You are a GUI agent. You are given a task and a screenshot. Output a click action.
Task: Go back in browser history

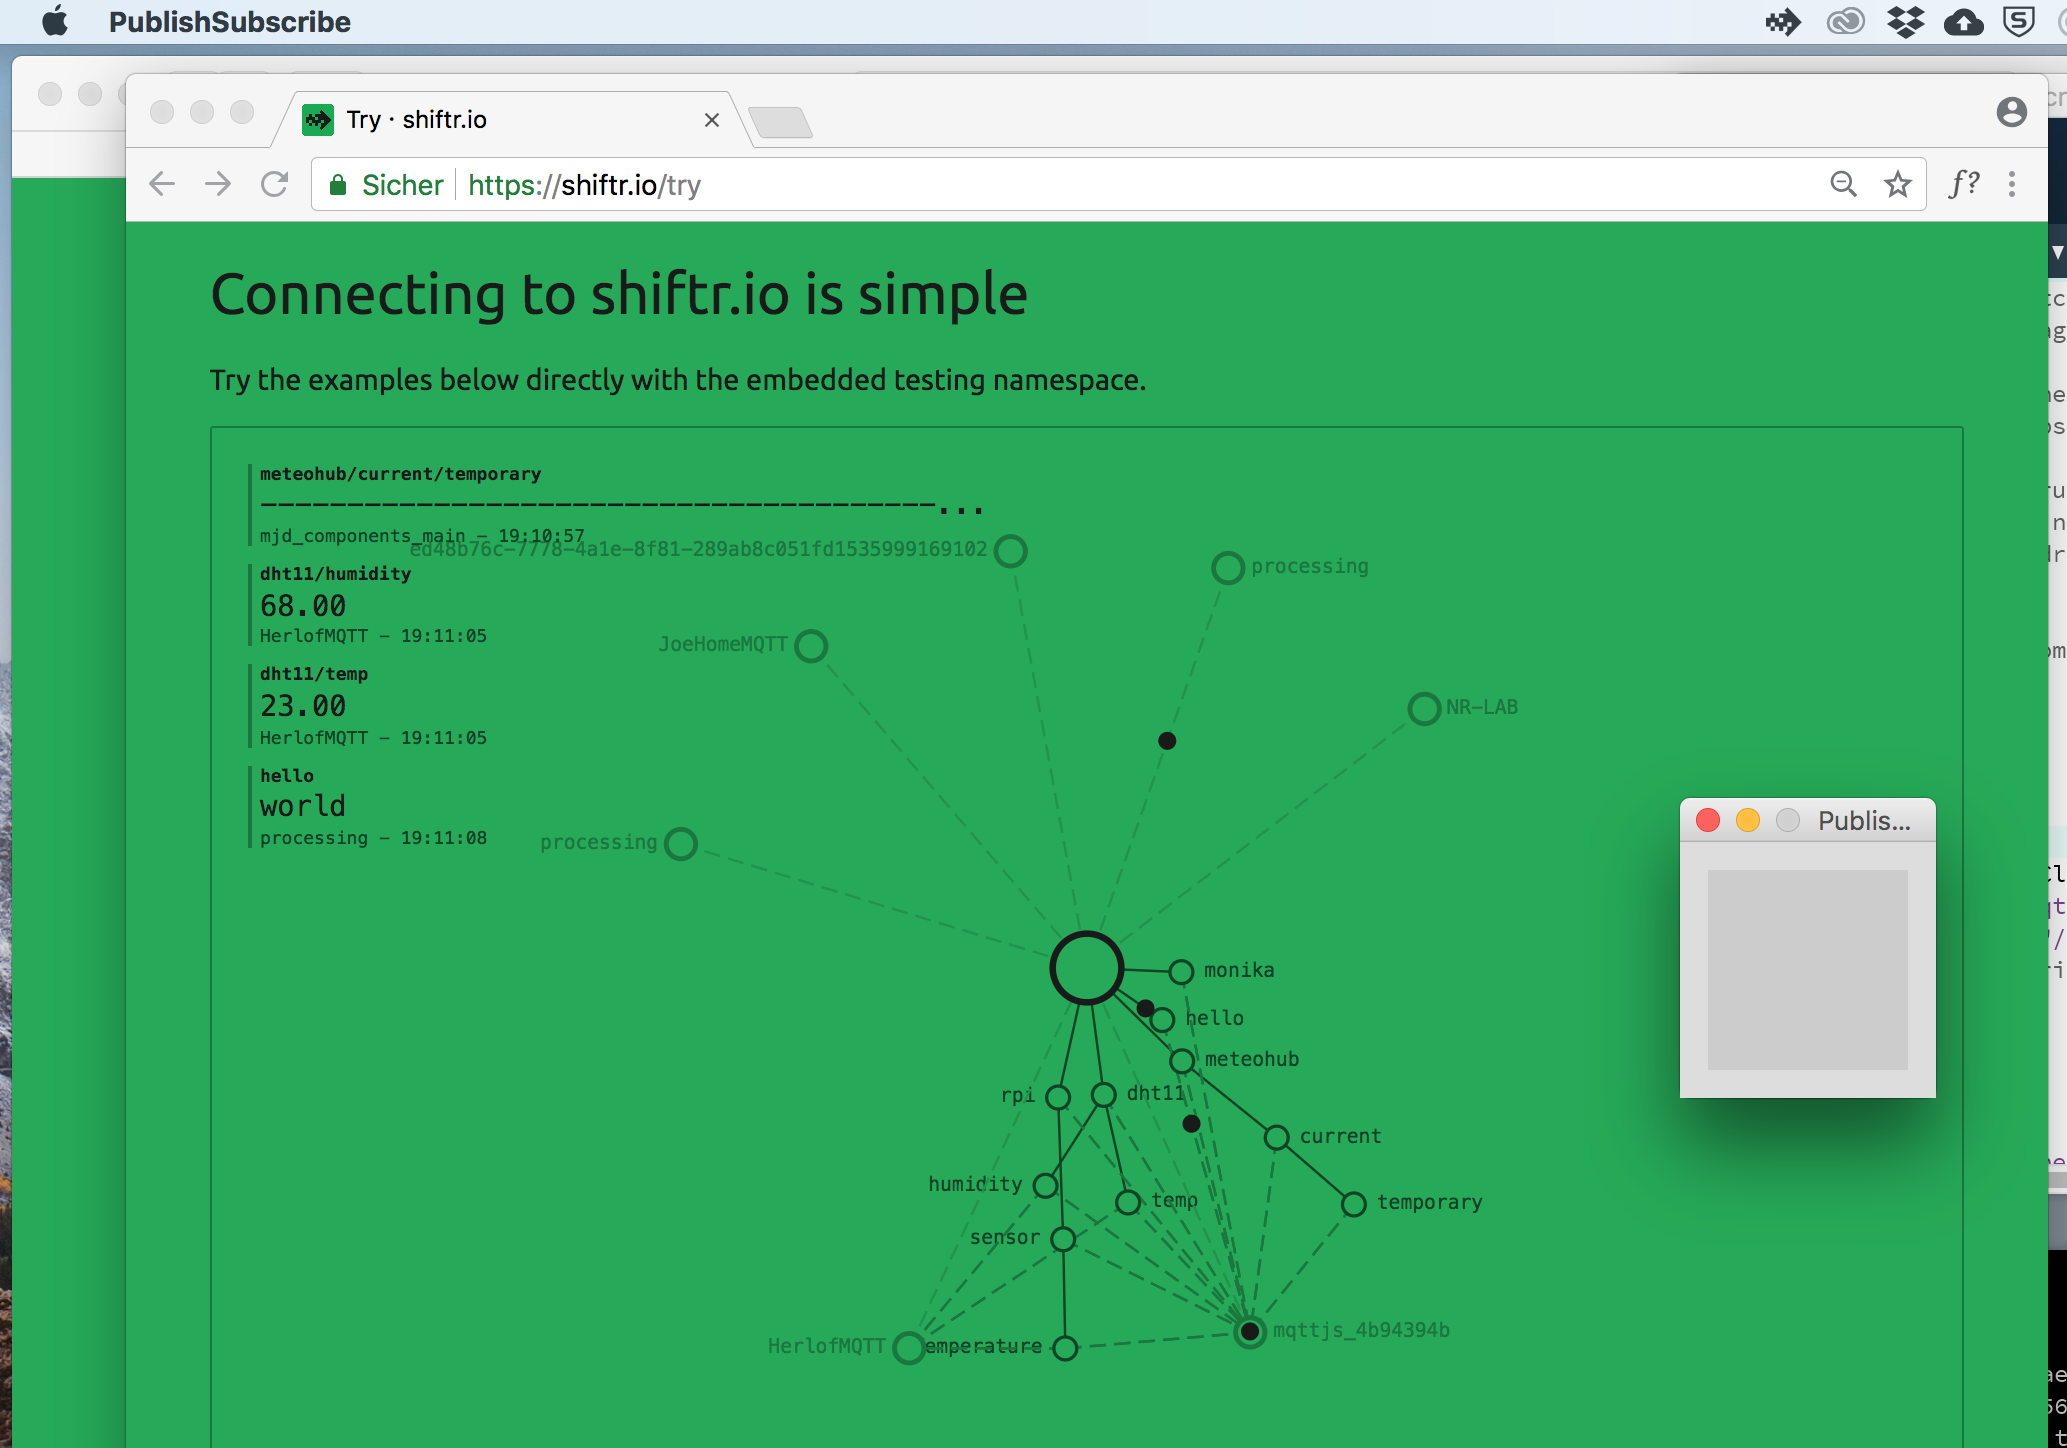[162, 184]
